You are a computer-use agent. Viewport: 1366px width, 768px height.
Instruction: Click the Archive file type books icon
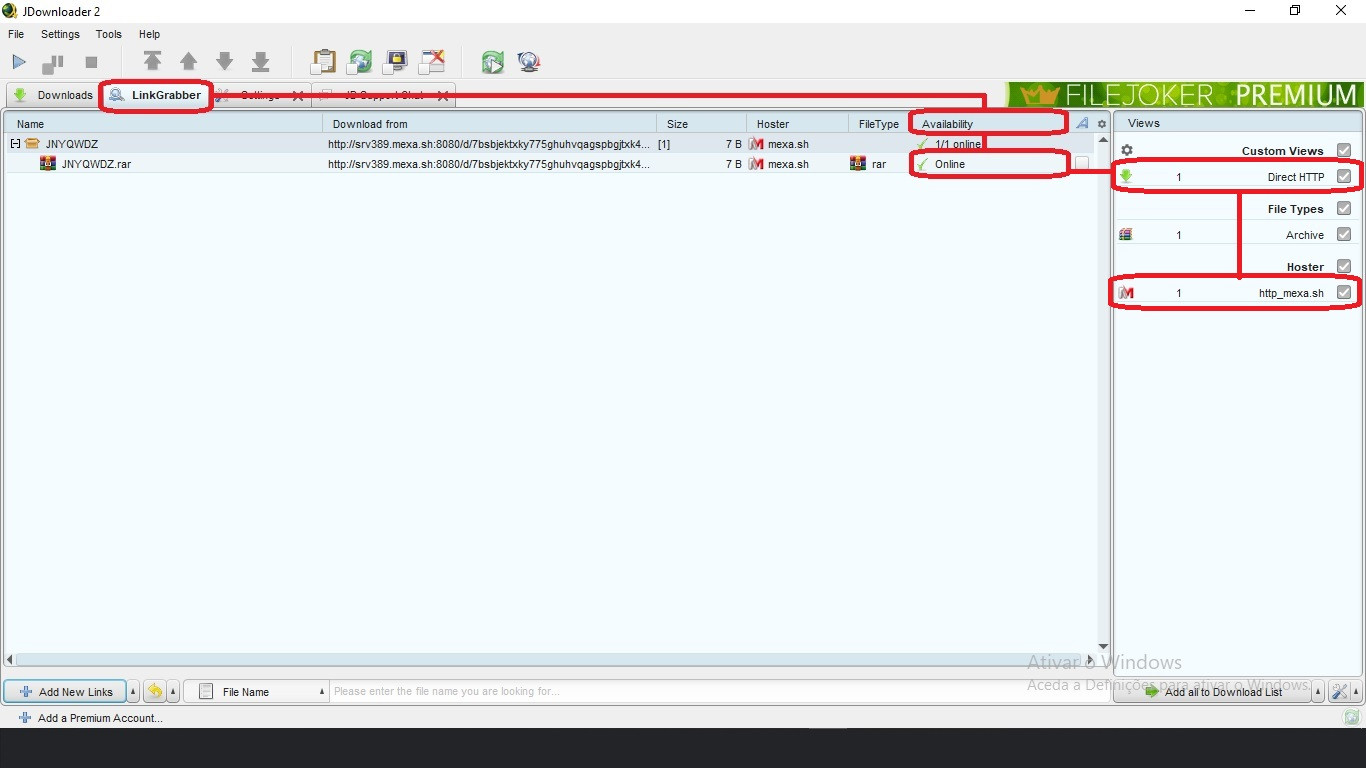click(x=1126, y=235)
